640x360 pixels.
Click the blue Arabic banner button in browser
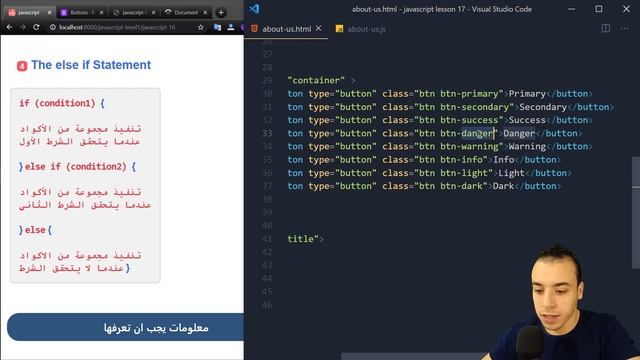tap(125, 327)
